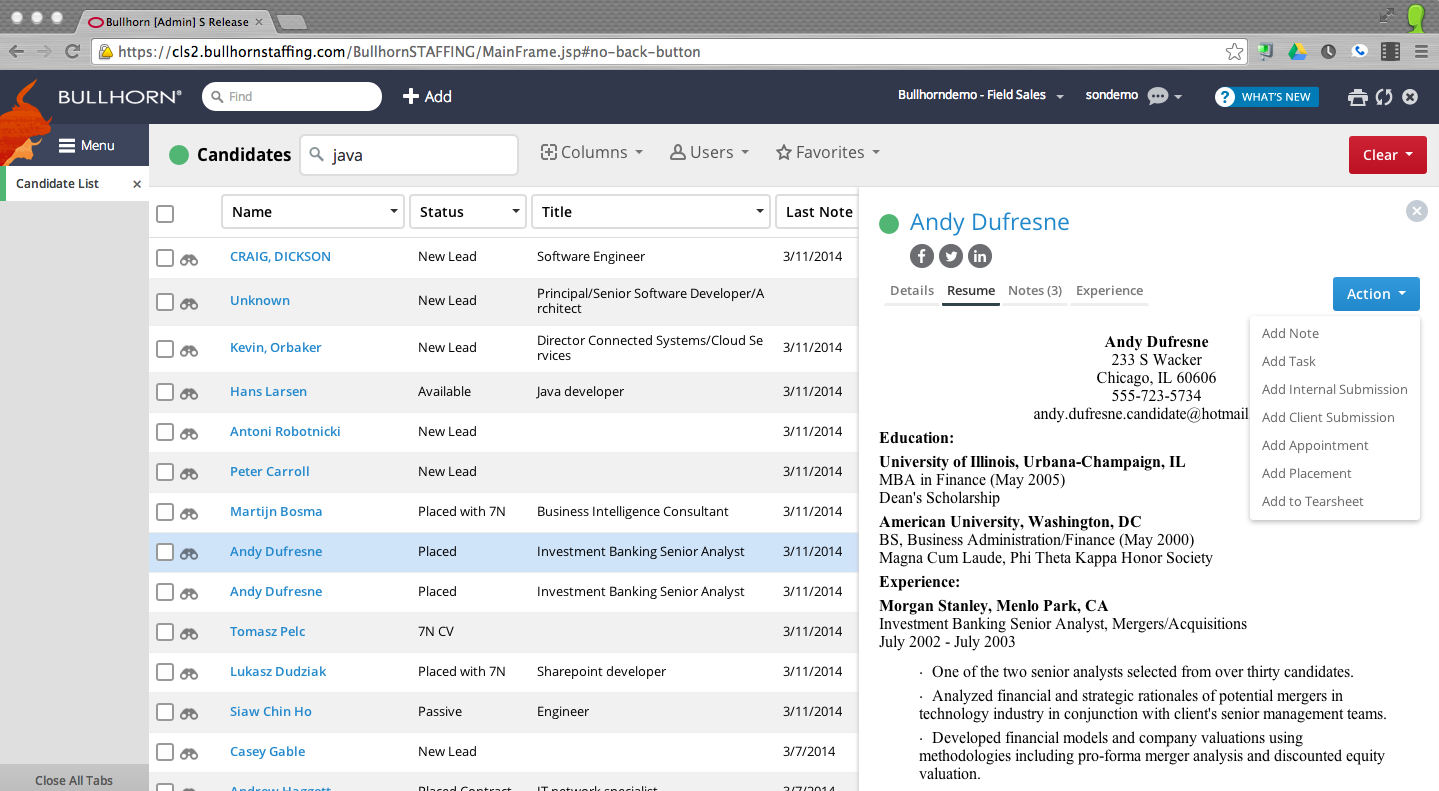Open the Users dropdown
The height and width of the screenshot is (791, 1439).
click(x=709, y=152)
